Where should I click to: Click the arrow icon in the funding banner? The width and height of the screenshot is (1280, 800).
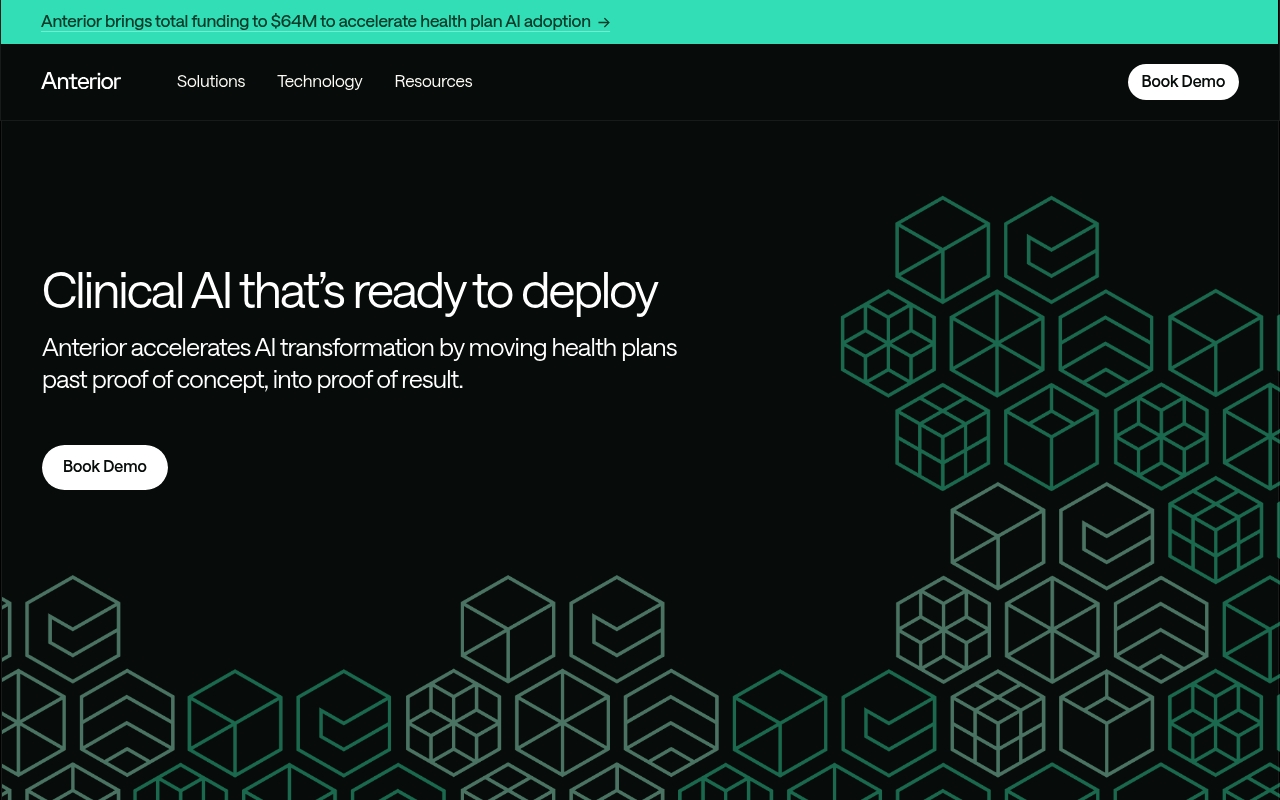coord(603,22)
